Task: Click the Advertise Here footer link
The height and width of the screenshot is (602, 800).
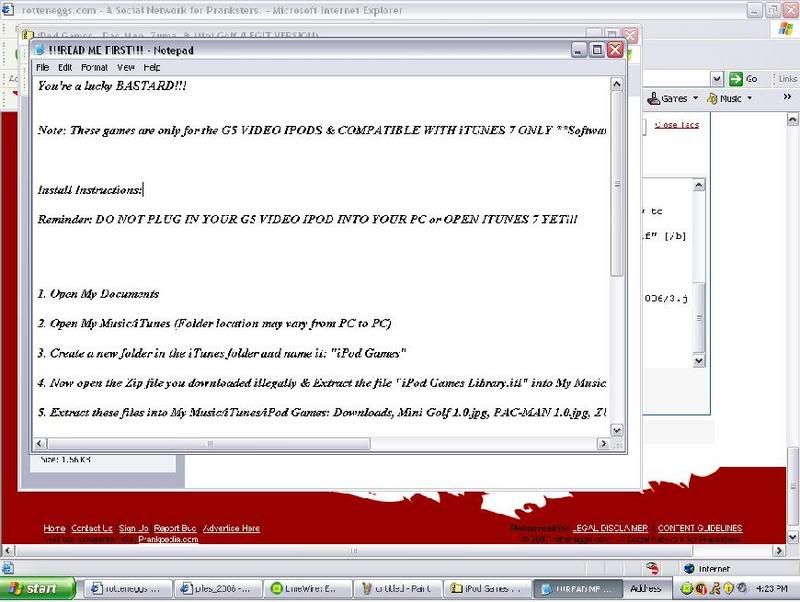Action: point(231,528)
